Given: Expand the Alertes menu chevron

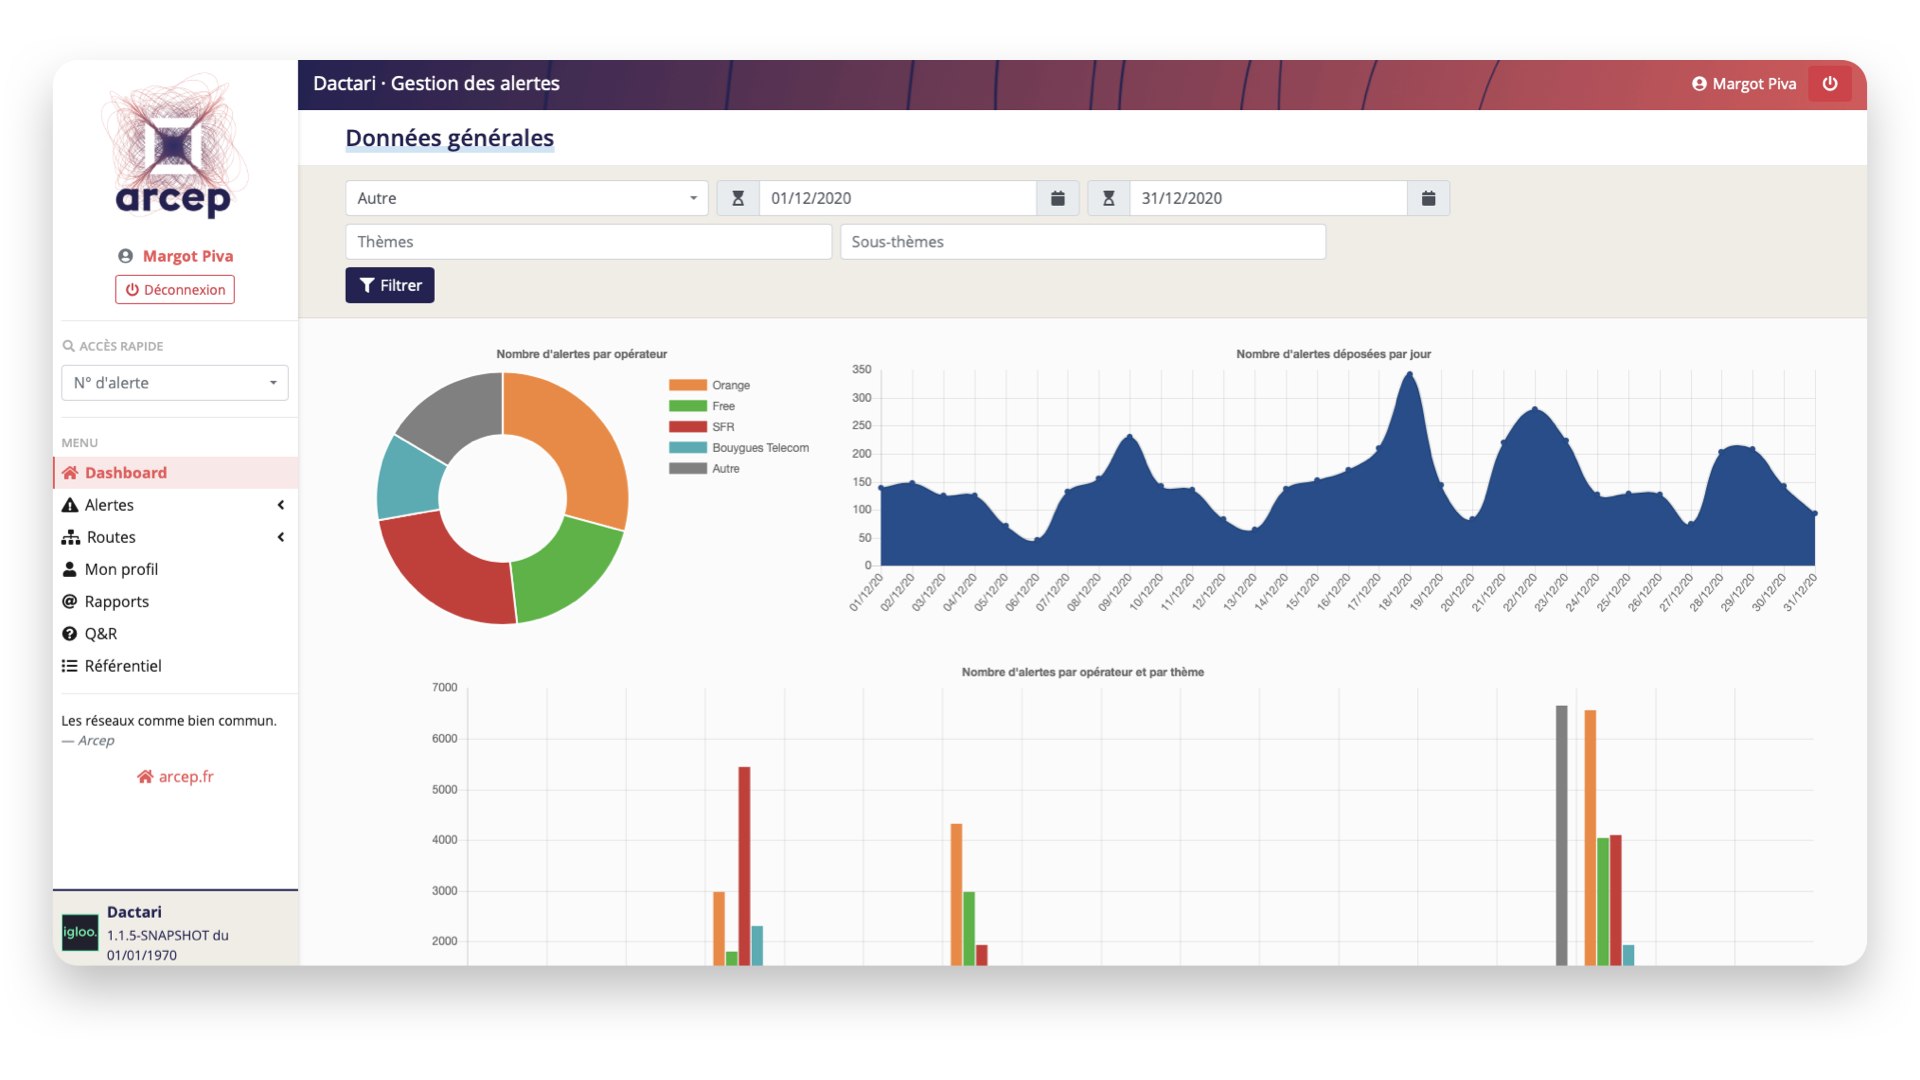Looking at the screenshot, I should [281, 505].
